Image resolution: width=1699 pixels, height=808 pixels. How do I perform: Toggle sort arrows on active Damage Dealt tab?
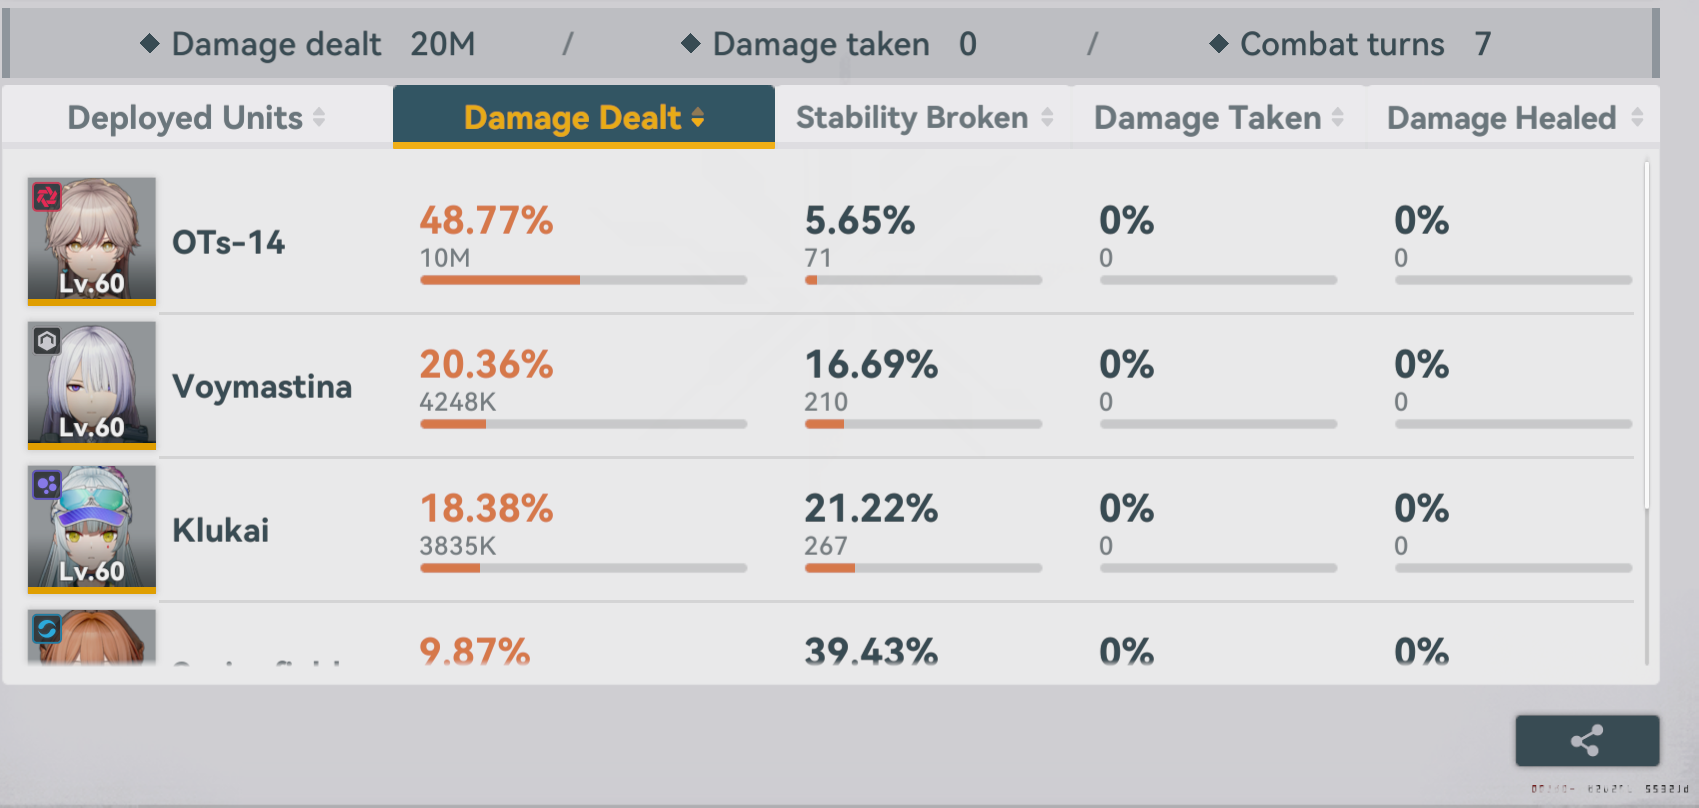point(698,117)
